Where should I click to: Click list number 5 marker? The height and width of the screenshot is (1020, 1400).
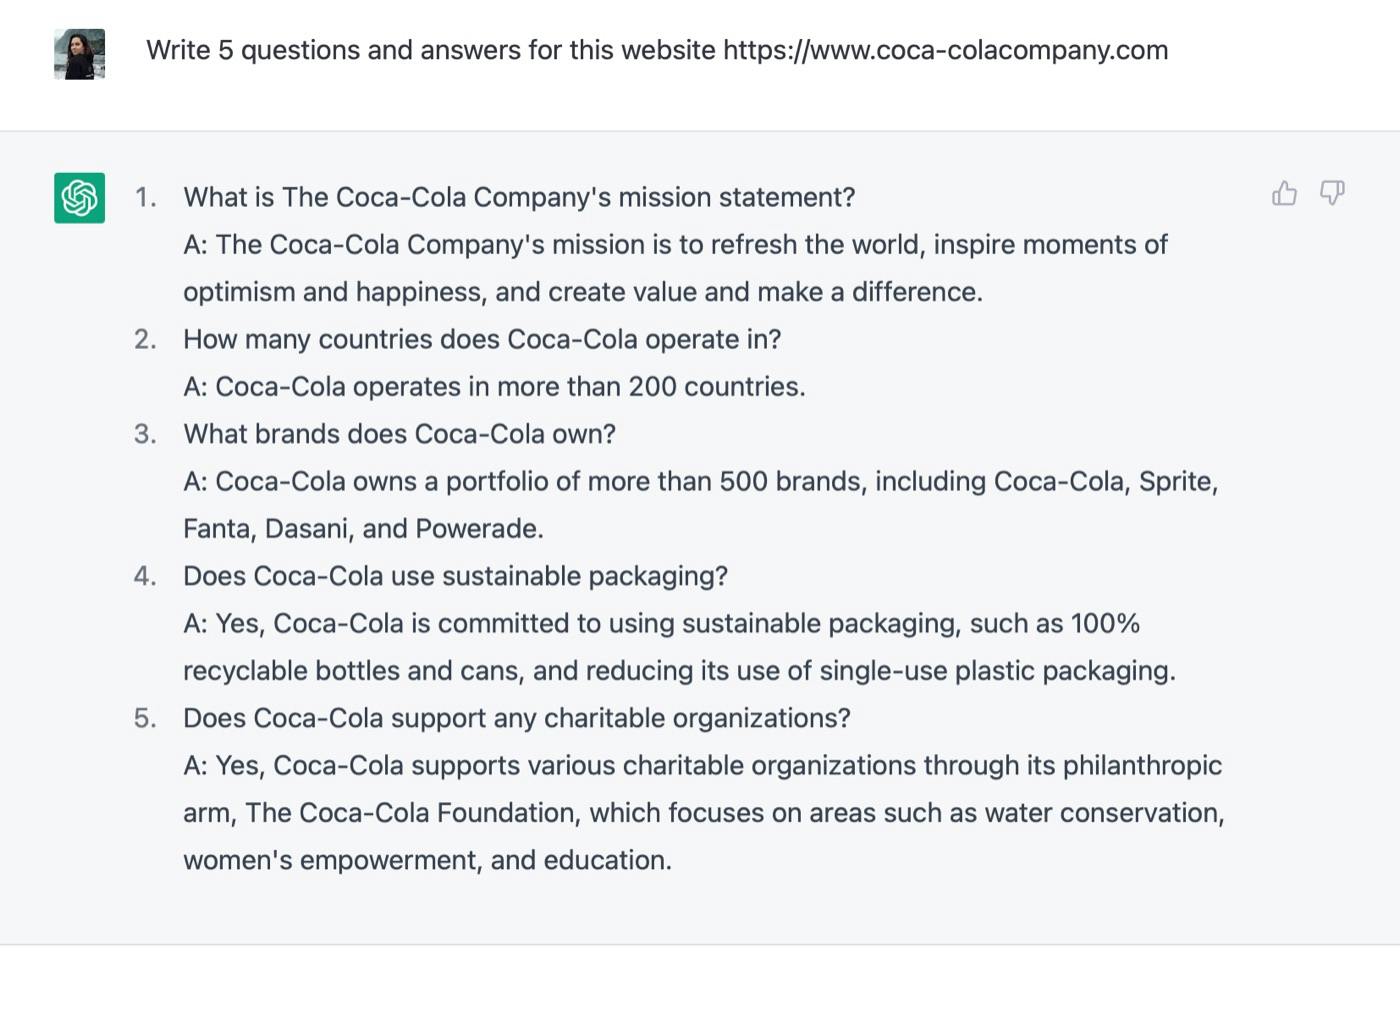[x=145, y=718]
